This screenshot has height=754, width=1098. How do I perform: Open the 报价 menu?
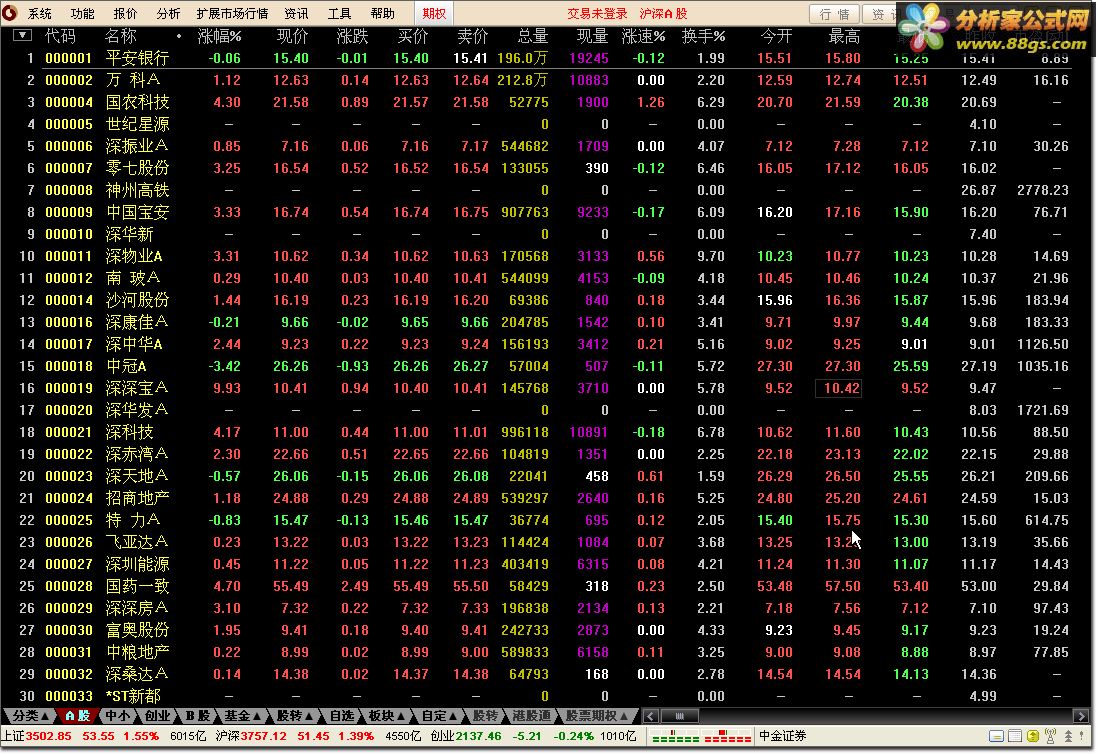(125, 13)
